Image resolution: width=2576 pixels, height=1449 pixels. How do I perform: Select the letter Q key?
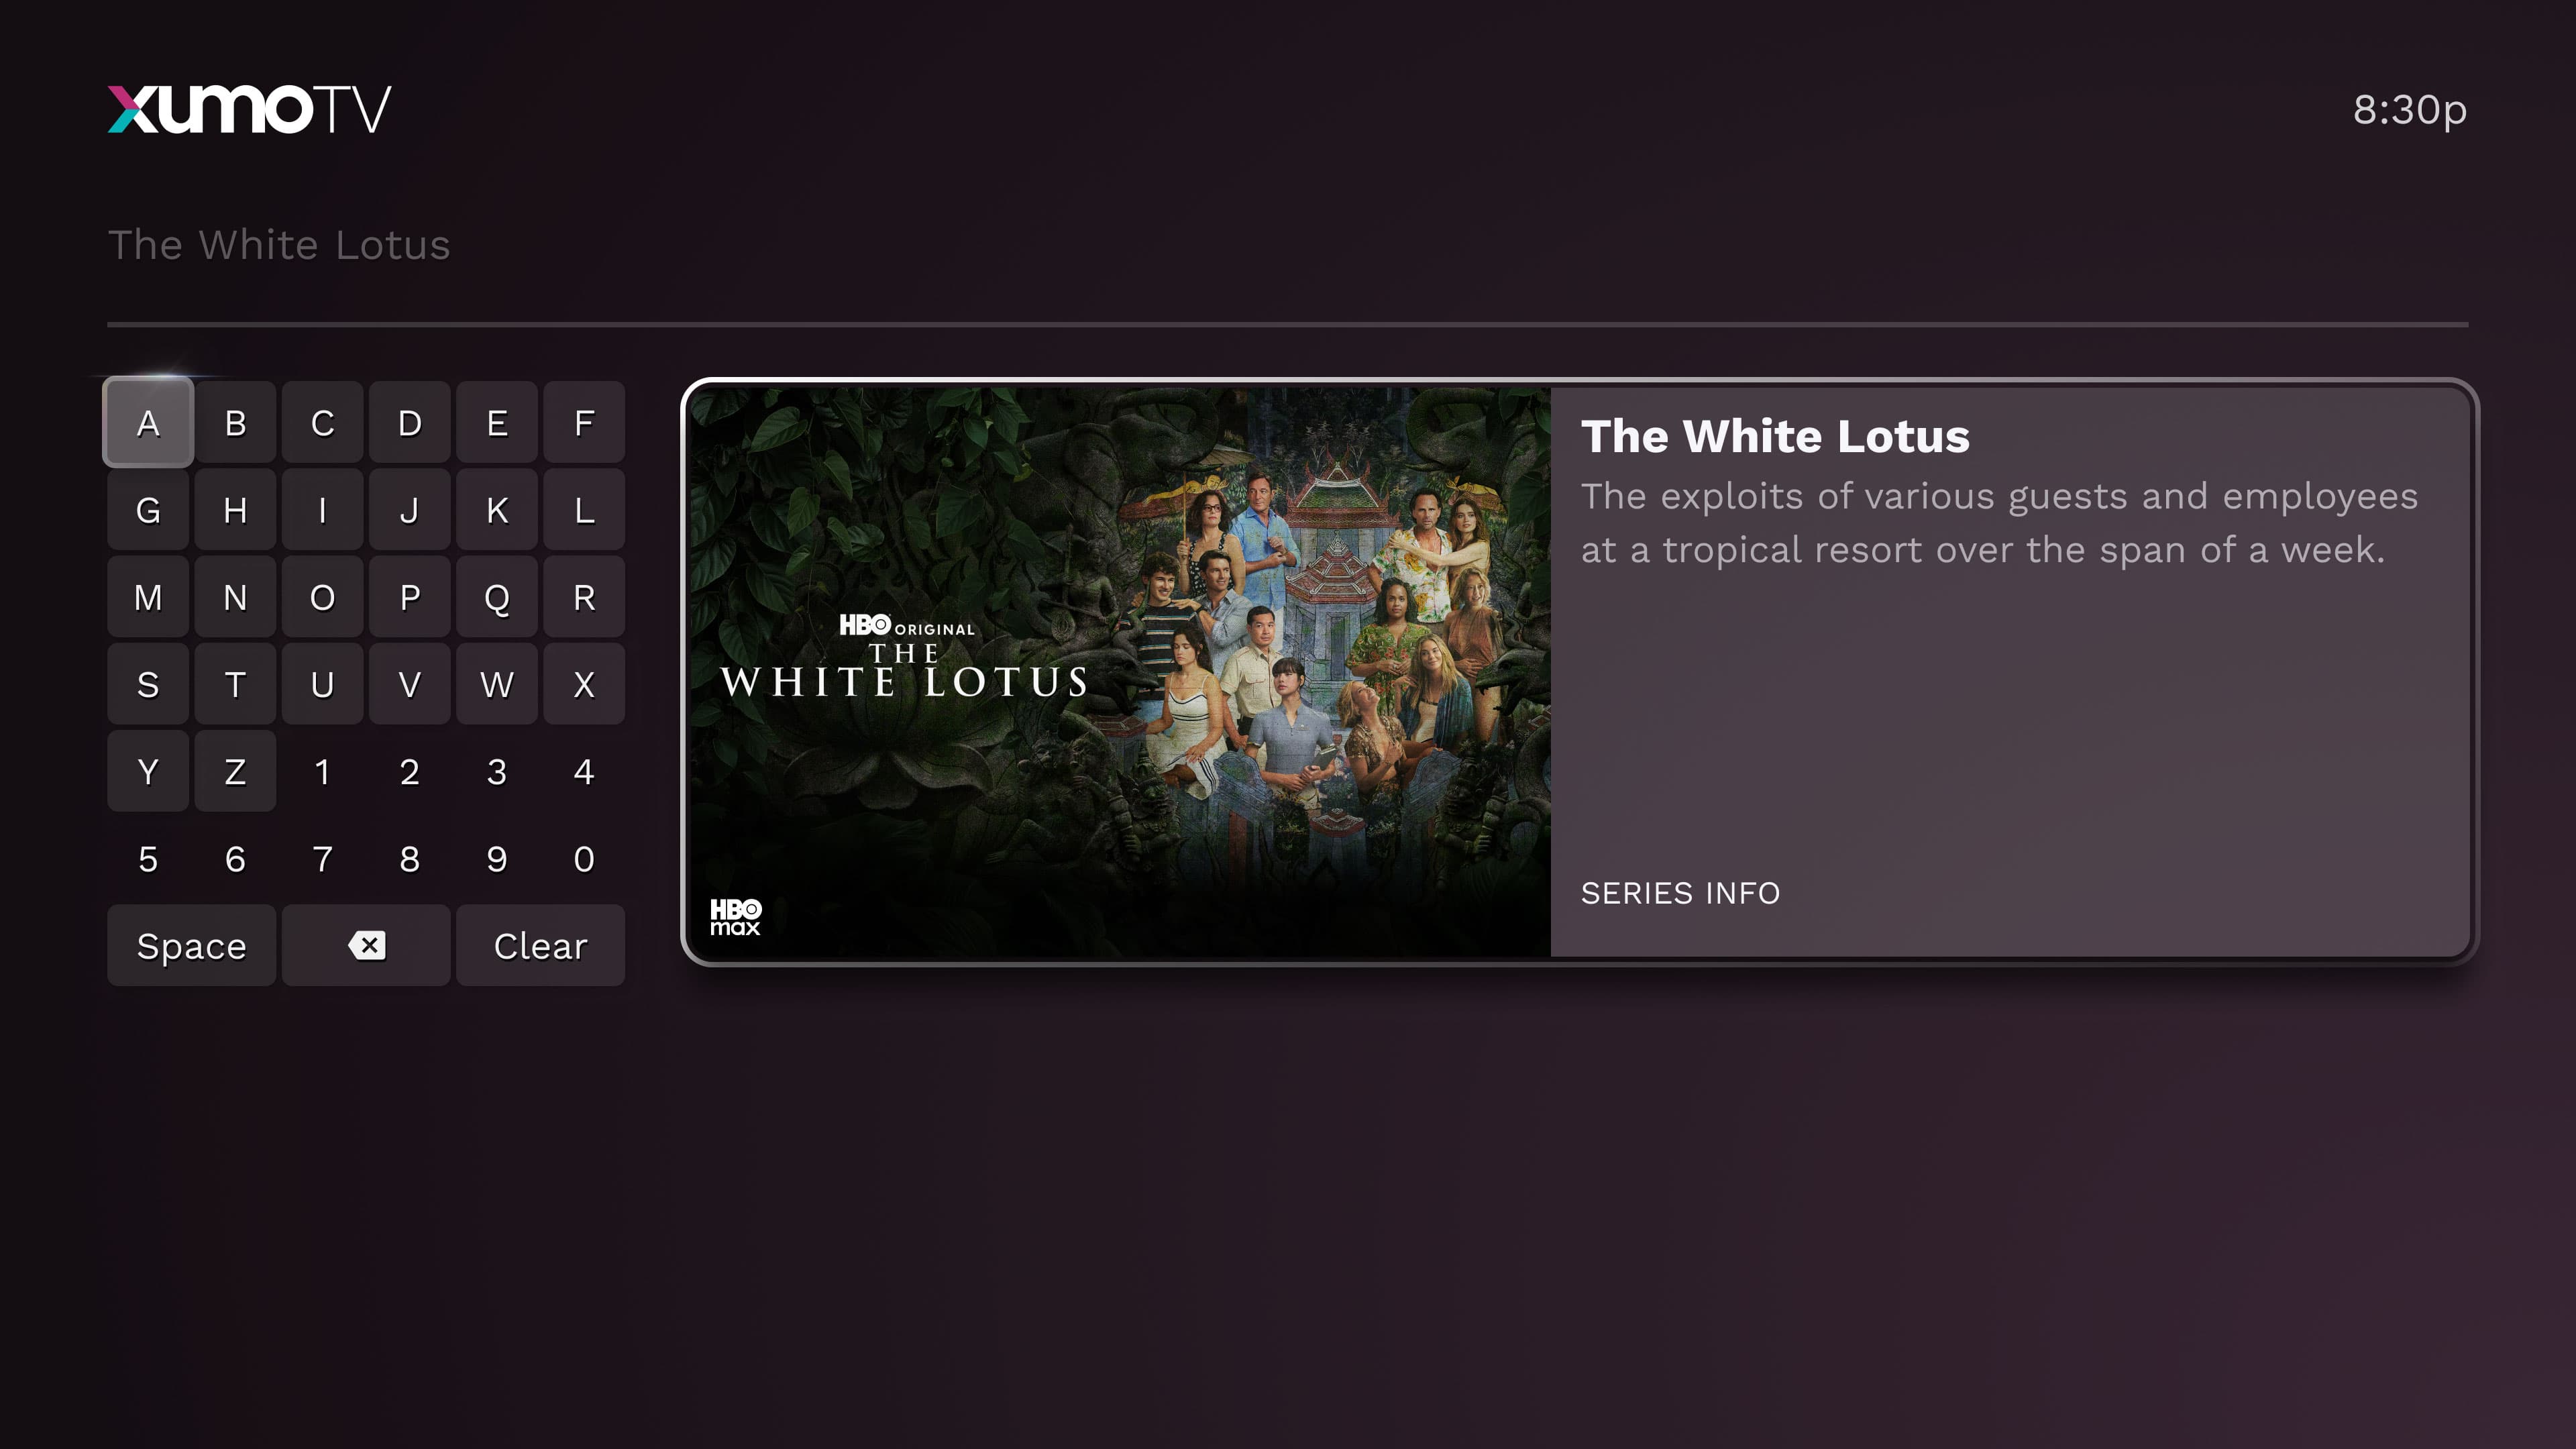click(x=497, y=597)
